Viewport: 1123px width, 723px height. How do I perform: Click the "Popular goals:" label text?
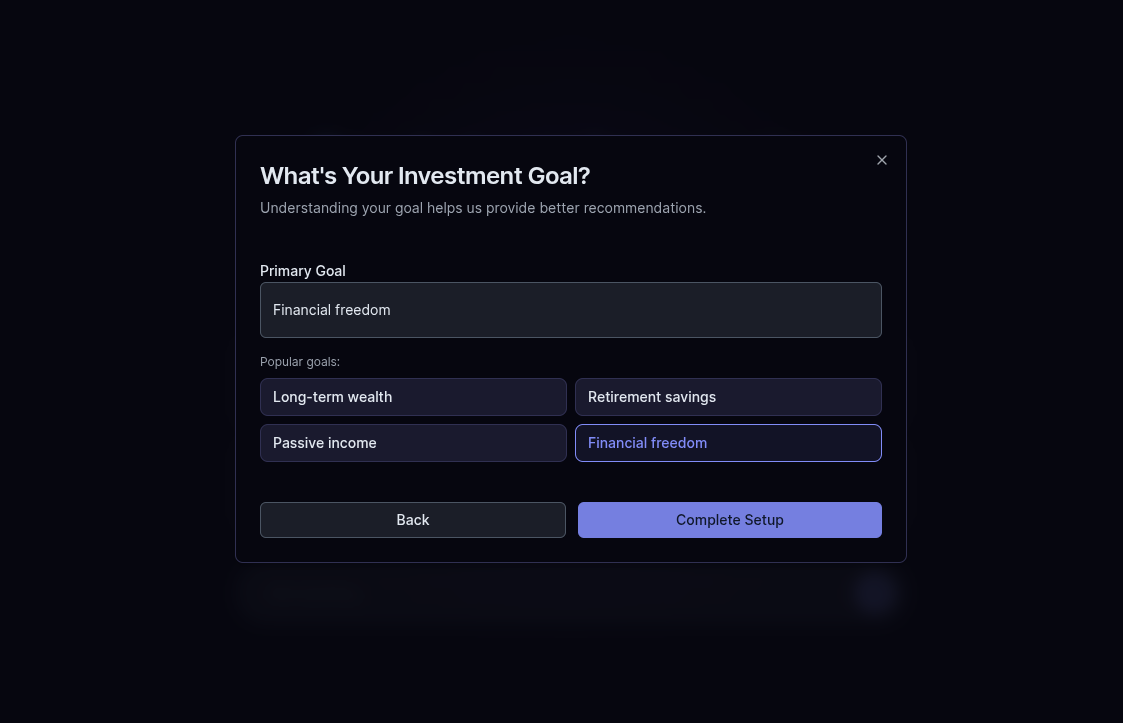[x=300, y=362]
